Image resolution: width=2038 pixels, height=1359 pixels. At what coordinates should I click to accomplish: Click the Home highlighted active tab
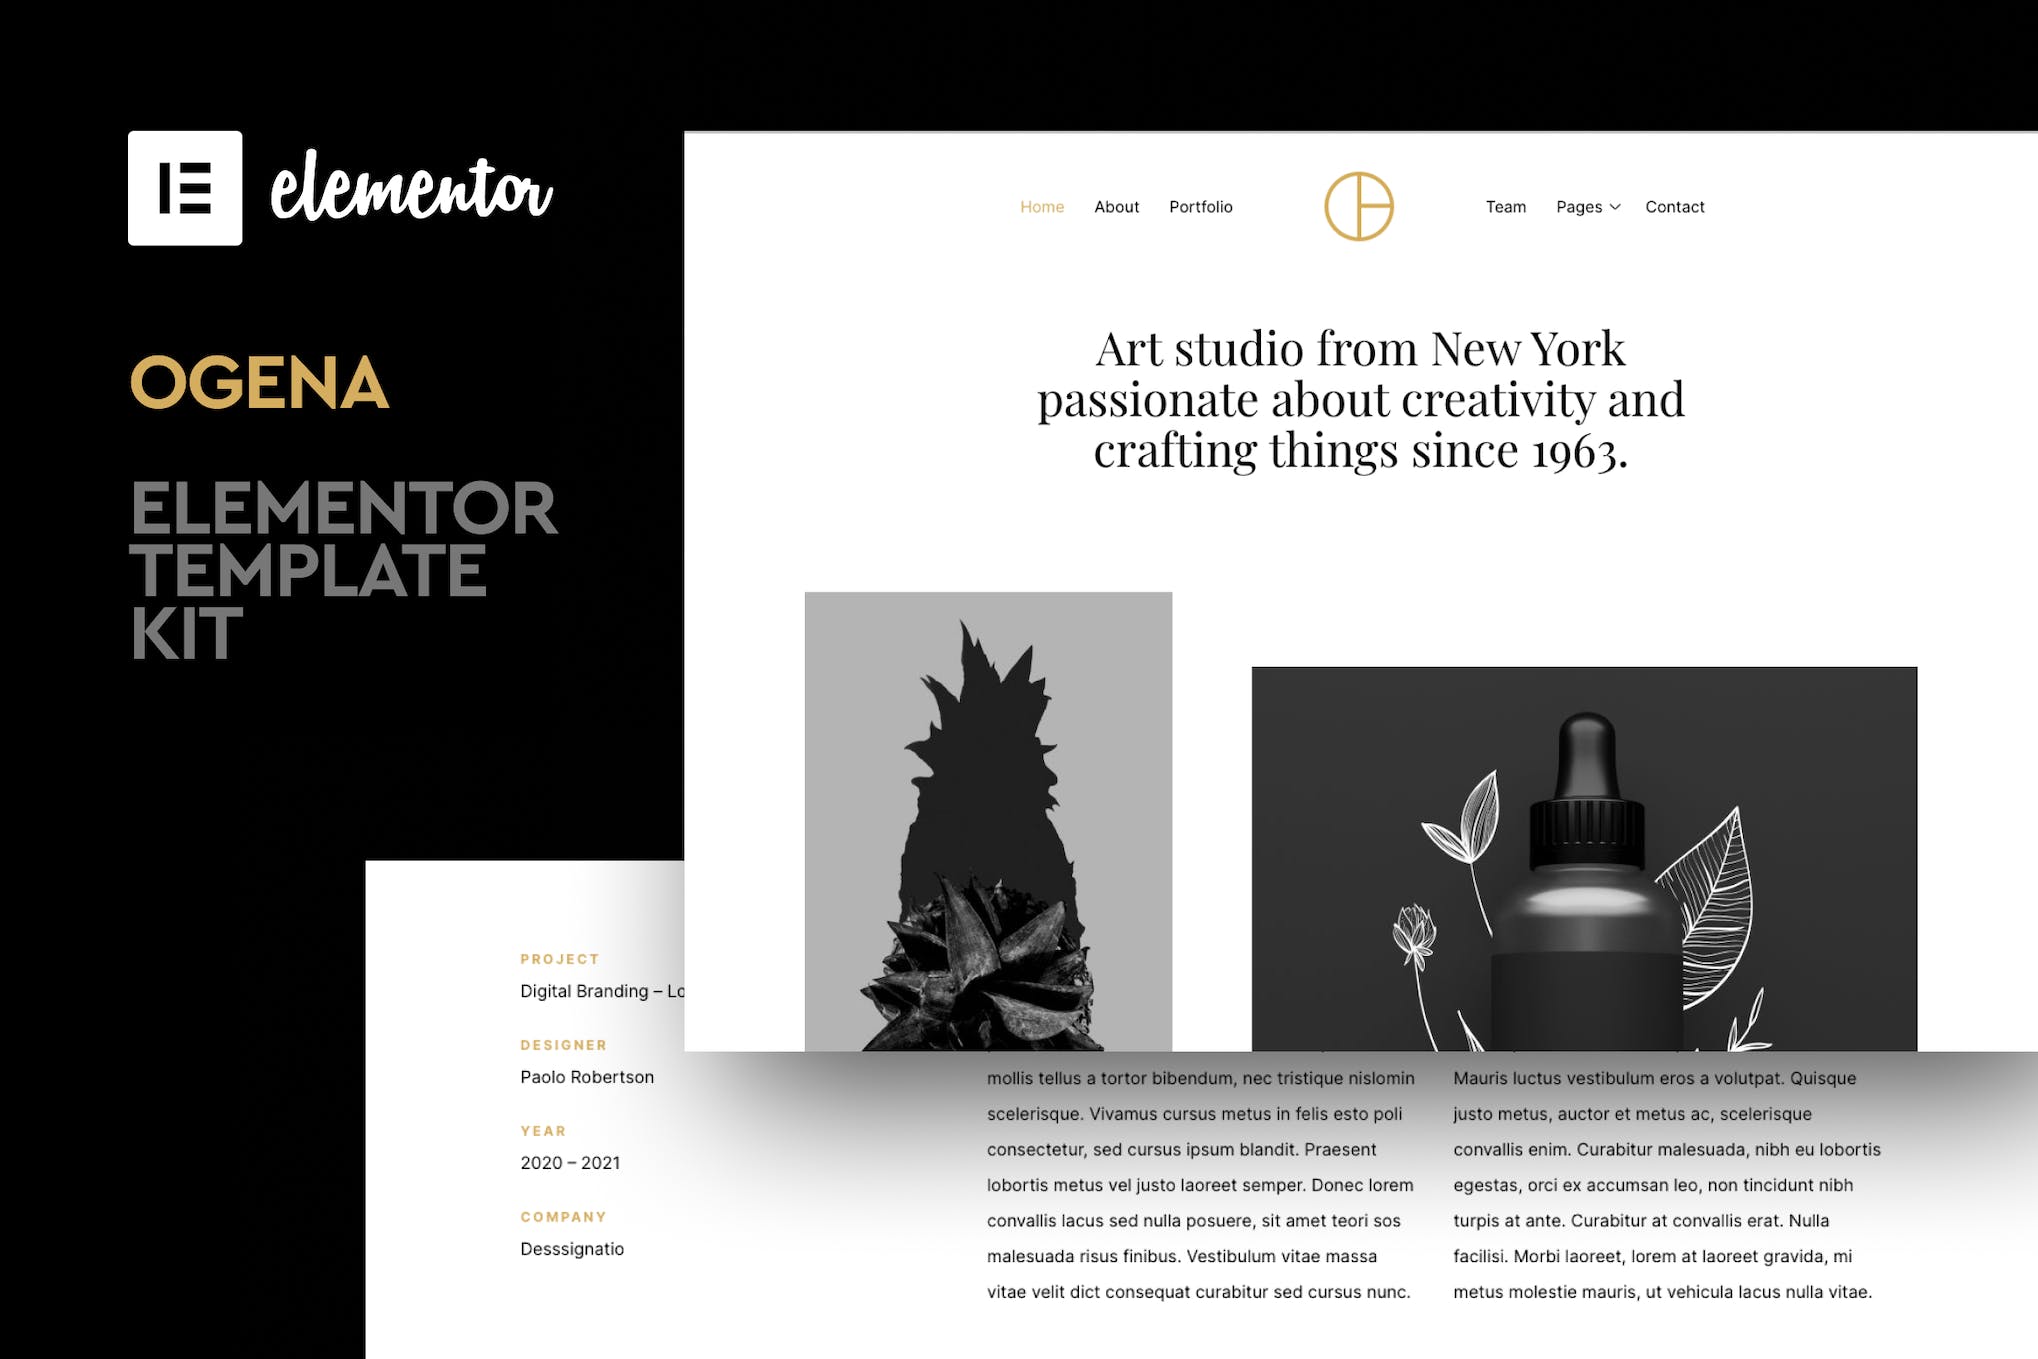(1042, 206)
